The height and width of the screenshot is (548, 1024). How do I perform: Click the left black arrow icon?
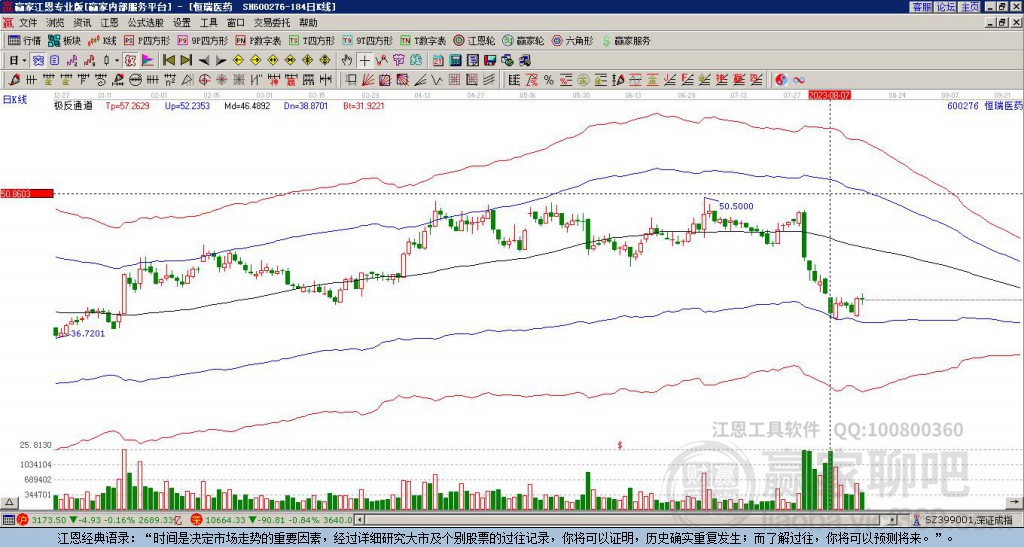tap(204, 61)
